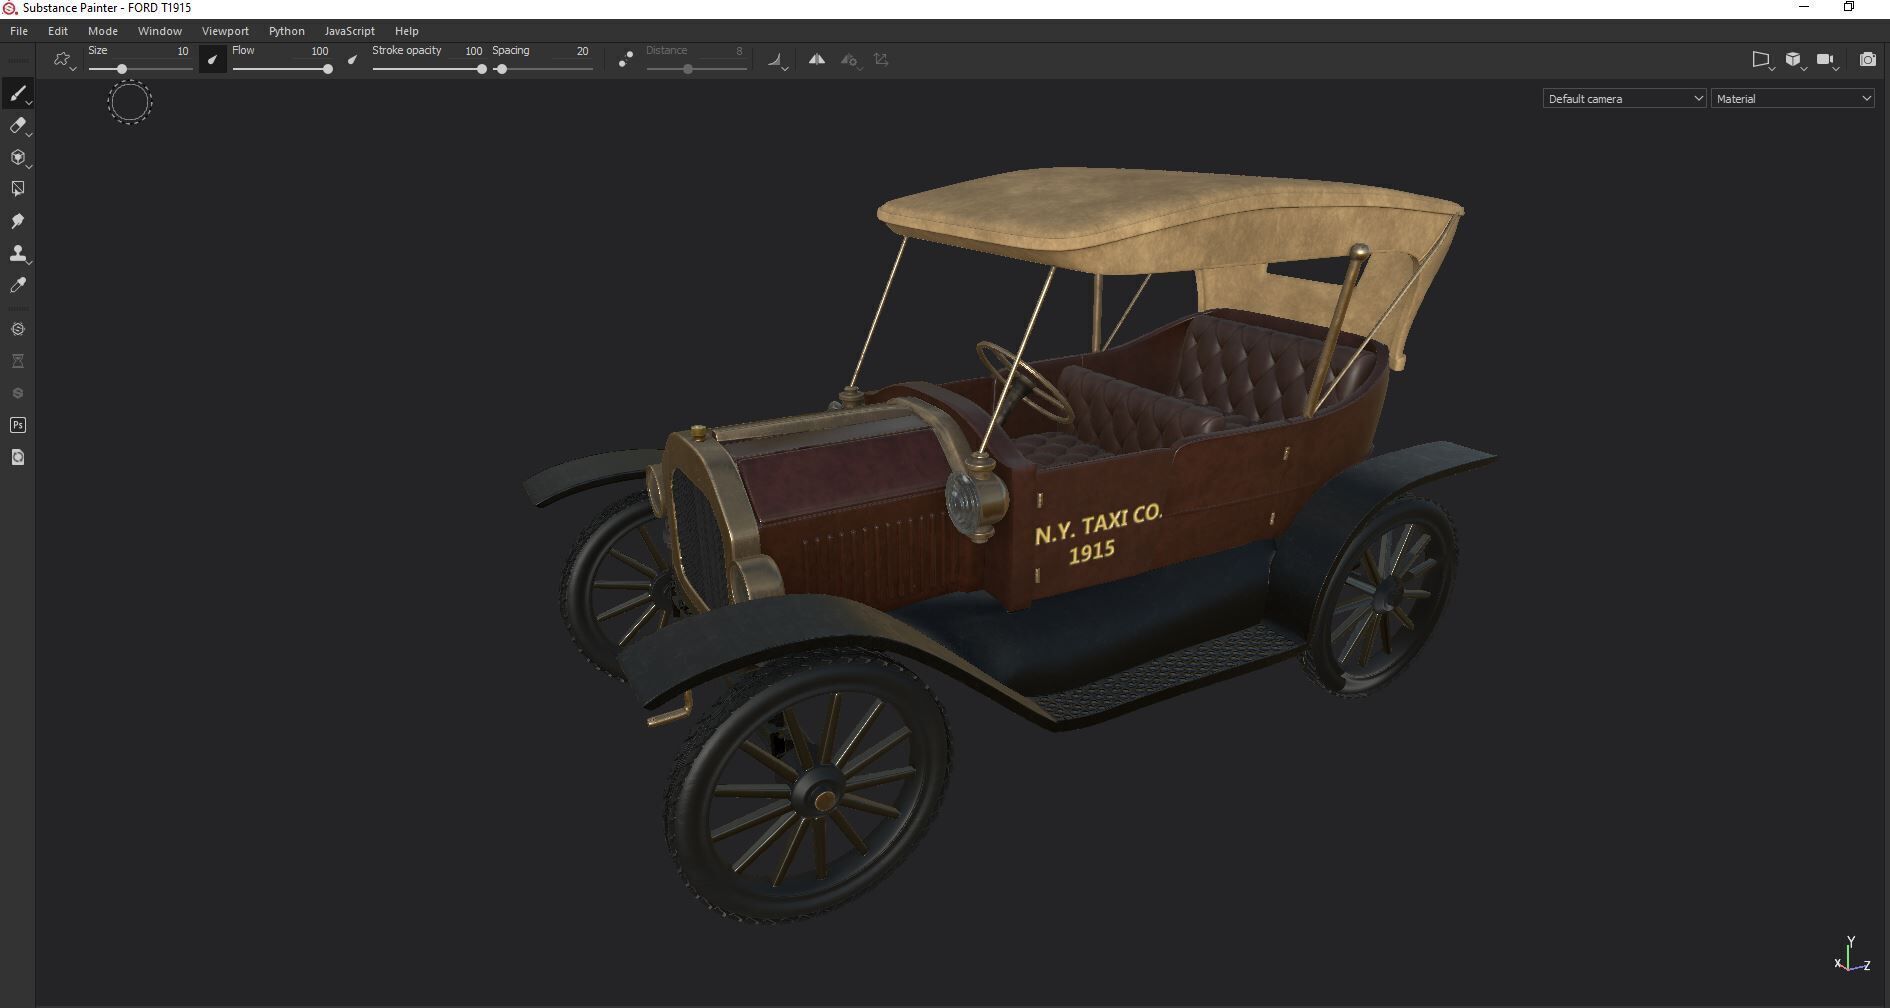Open the Substance Source icon in sidebar

[x=17, y=329]
